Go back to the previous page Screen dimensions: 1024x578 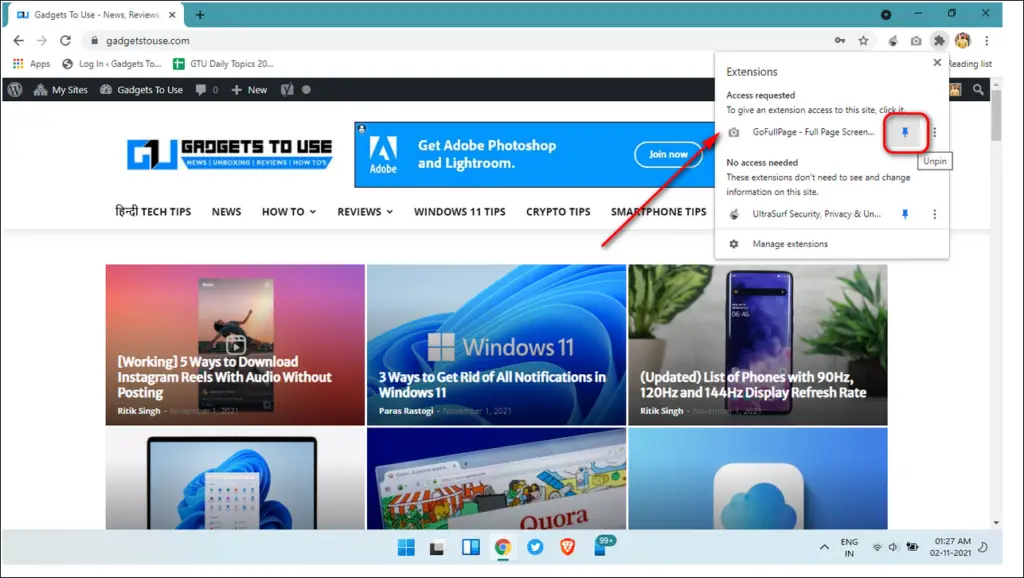[18, 40]
